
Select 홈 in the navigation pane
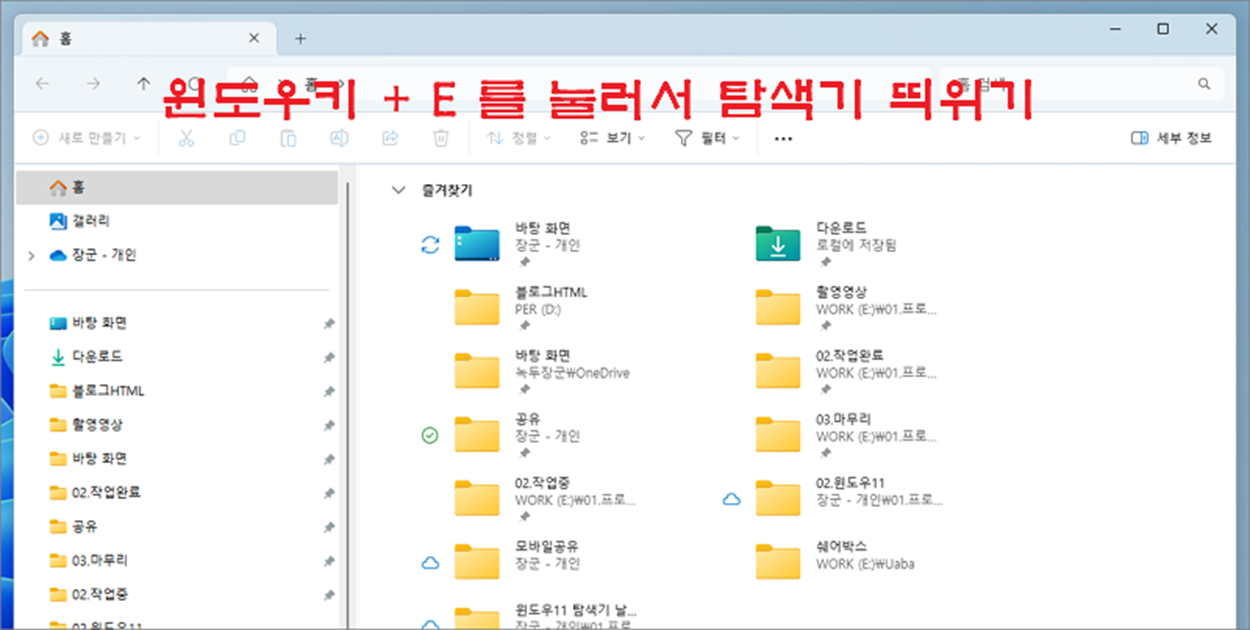(x=178, y=187)
